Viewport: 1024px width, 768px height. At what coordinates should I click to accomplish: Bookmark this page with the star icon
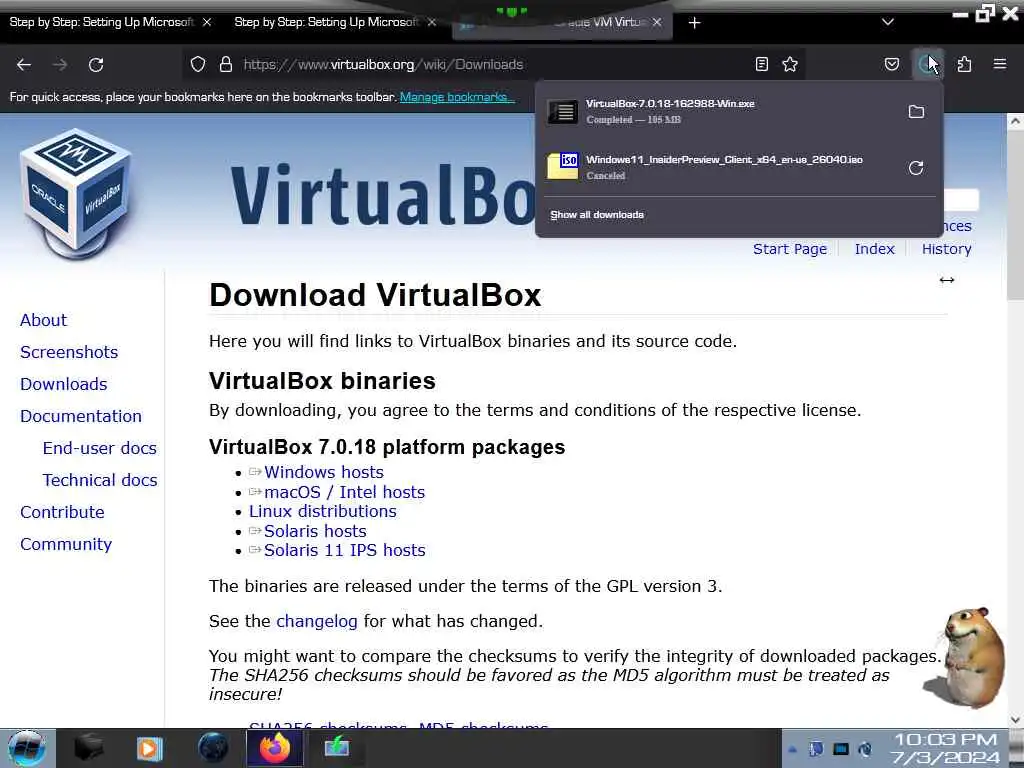(x=790, y=64)
